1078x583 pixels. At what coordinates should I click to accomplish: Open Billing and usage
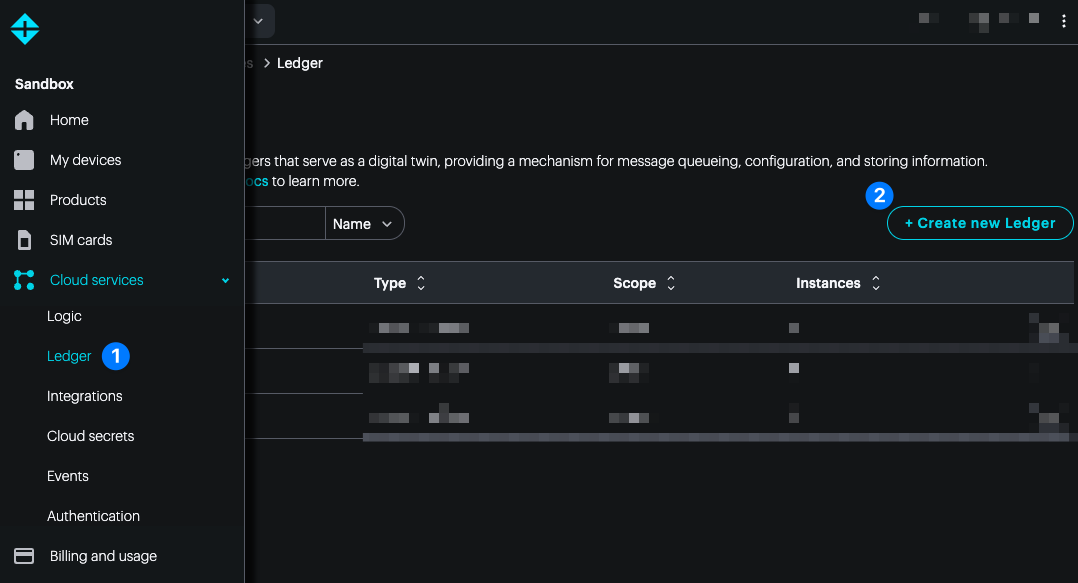click(x=103, y=556)
